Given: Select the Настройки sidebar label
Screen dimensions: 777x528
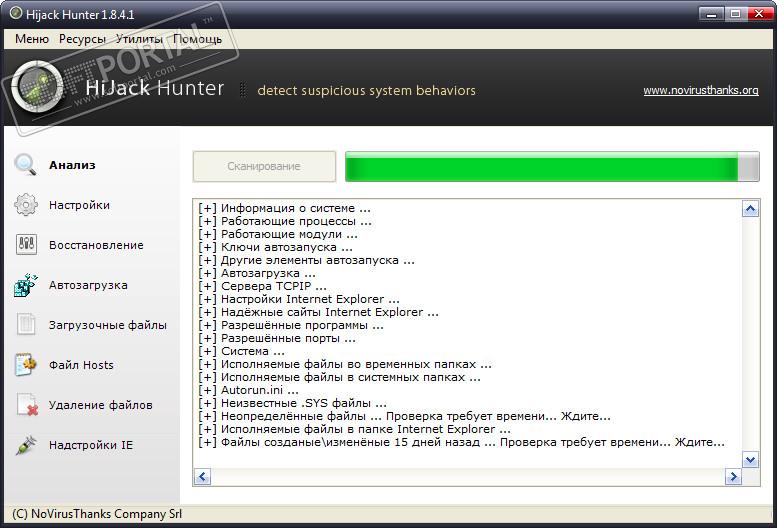Looking at the screenshot, I should tap(79, 205).
